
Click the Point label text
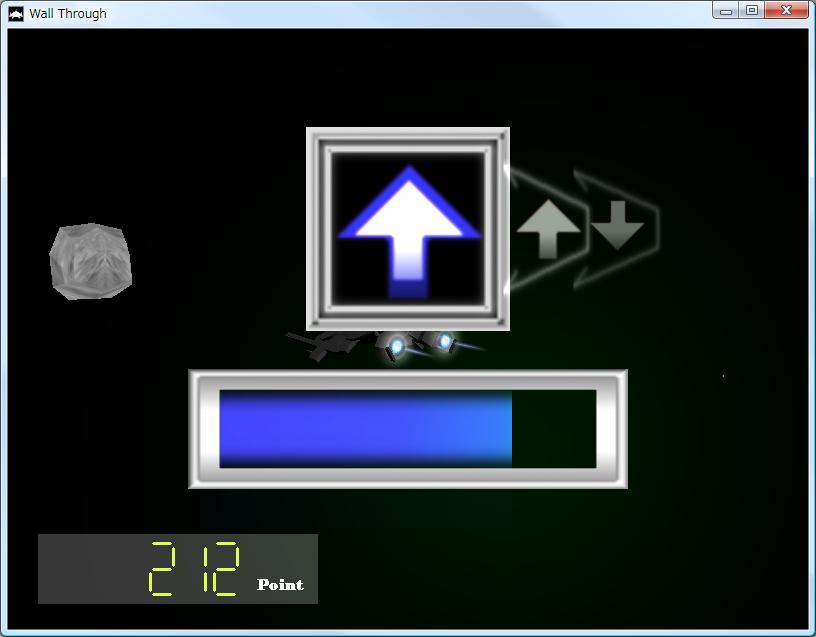[x=280, y=584]
